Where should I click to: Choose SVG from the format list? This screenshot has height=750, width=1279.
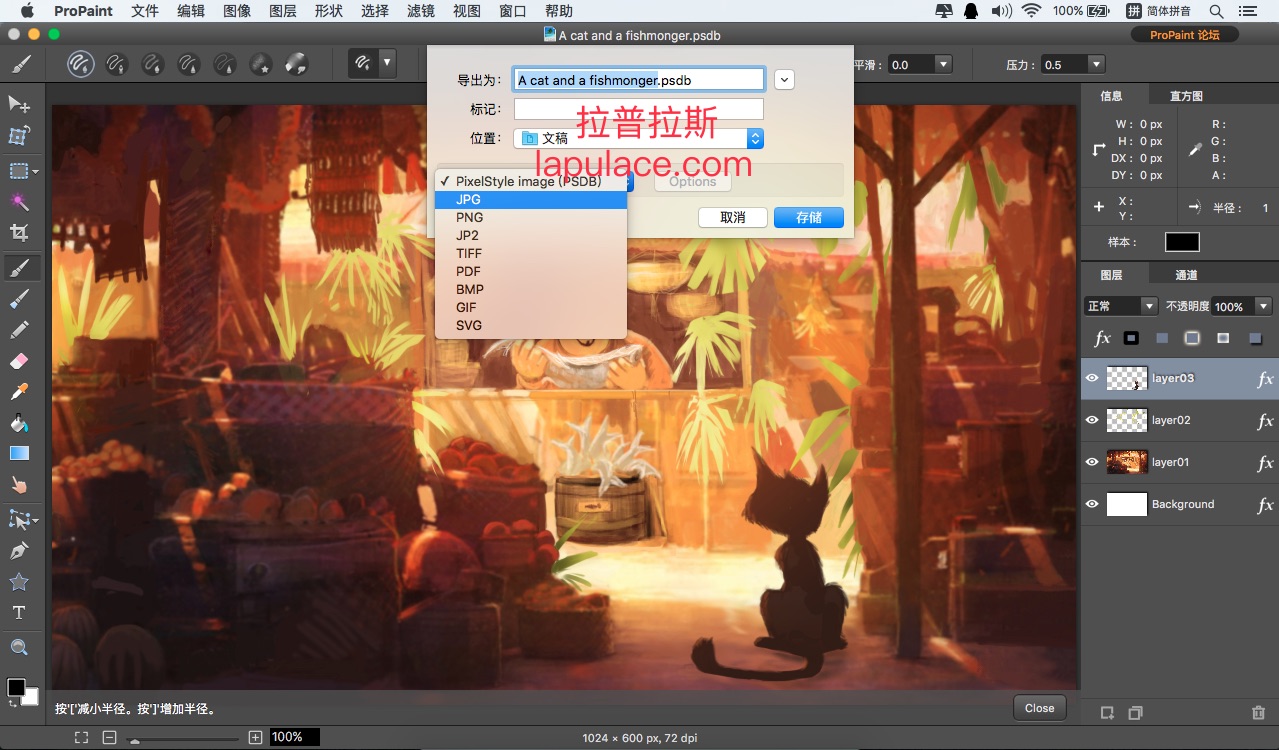531,325
